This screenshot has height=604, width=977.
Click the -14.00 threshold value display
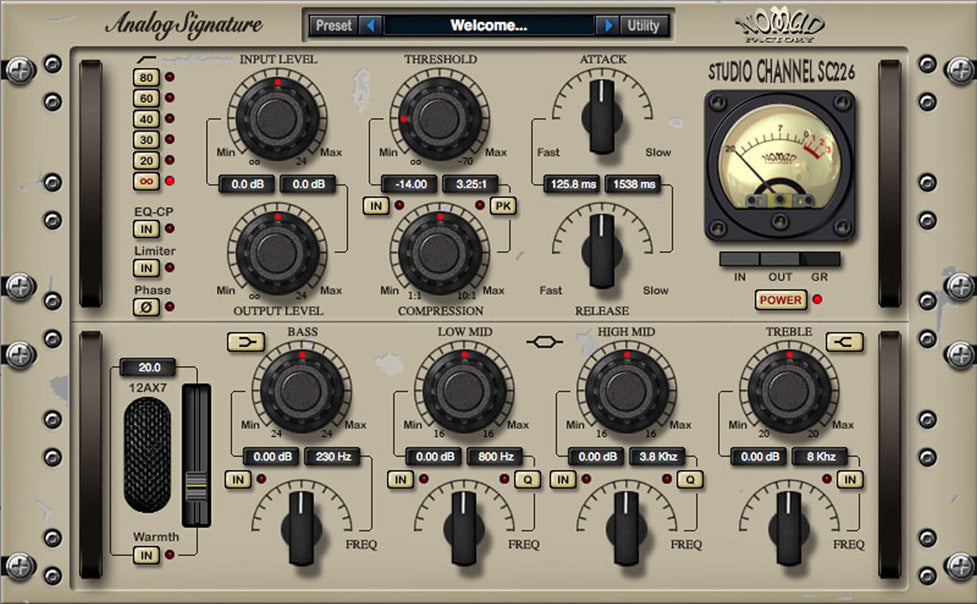point(411,184)
